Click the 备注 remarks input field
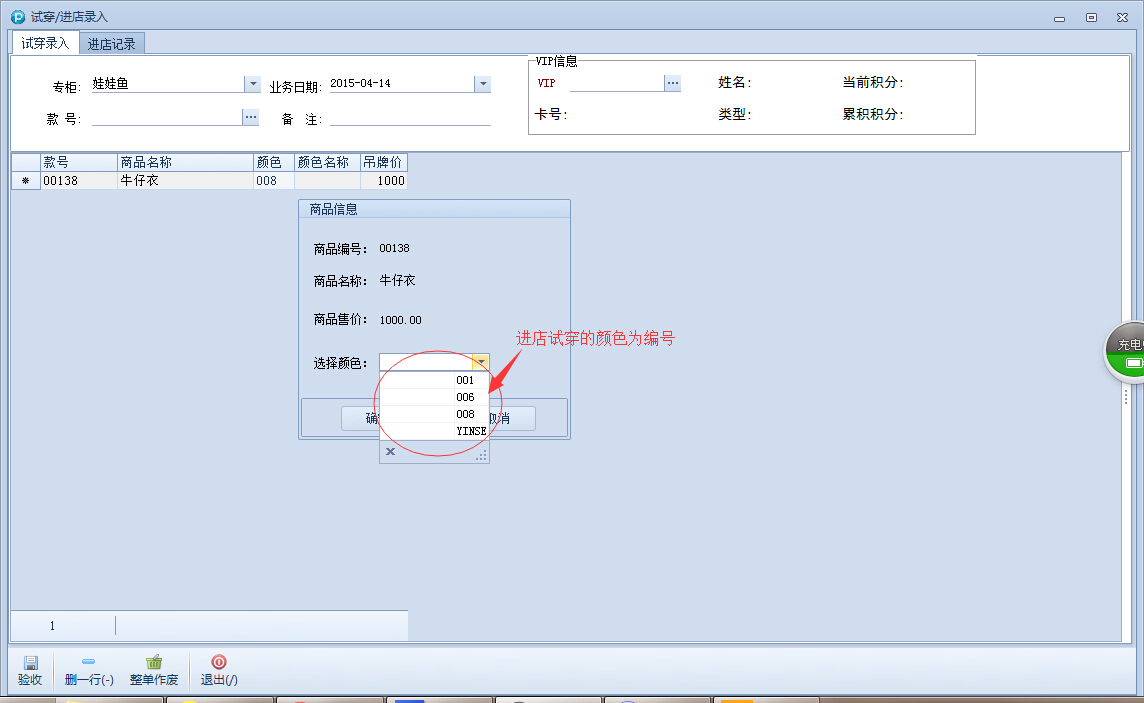This screenshot has width=1144, height=703. tap(410, 118)
